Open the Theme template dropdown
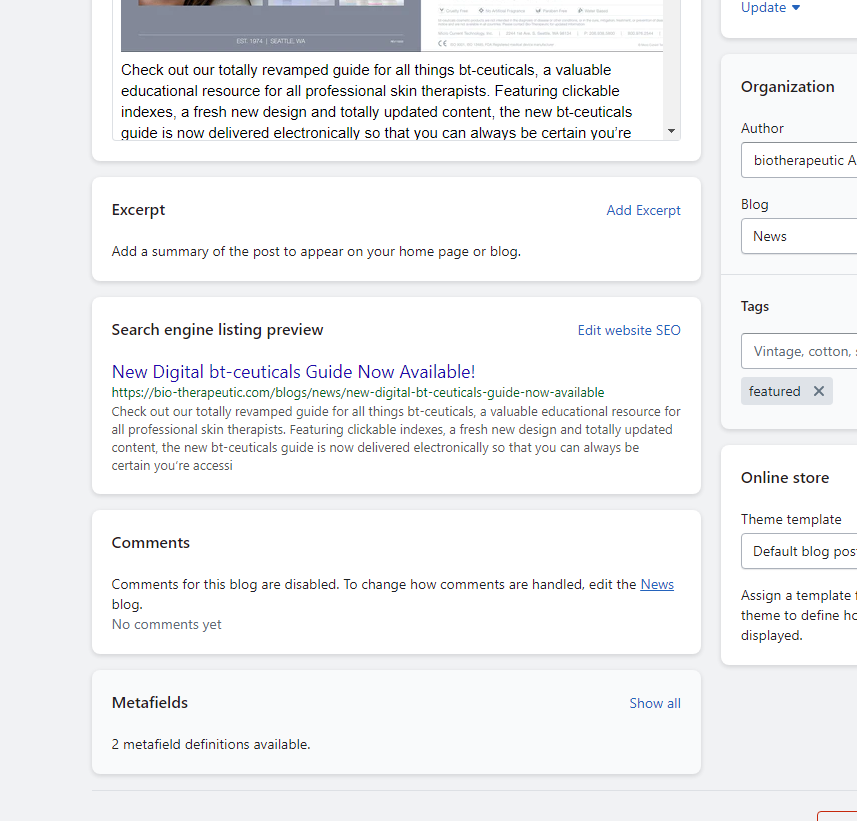Screen dimensions: 857x821 tap(799, 551)
